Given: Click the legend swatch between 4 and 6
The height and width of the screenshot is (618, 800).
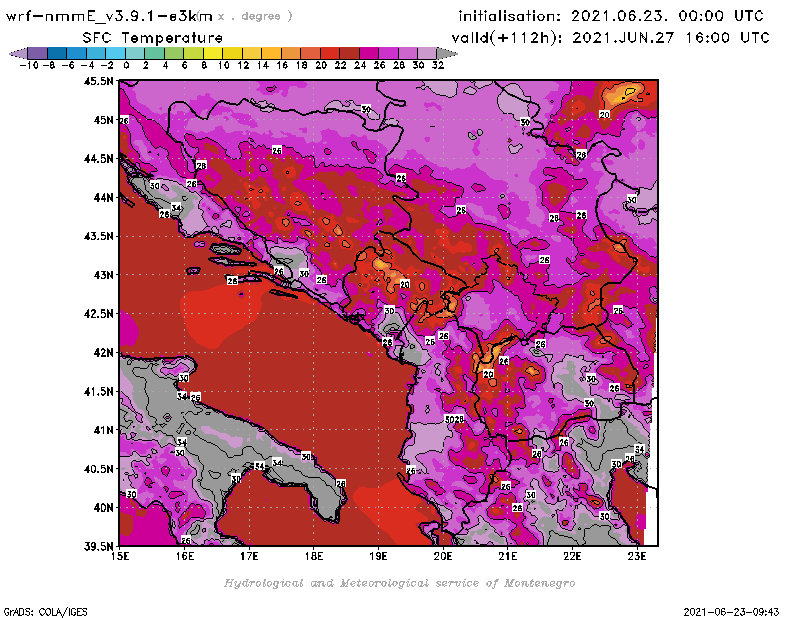Looking at the screenshot, I should [174, 53].
